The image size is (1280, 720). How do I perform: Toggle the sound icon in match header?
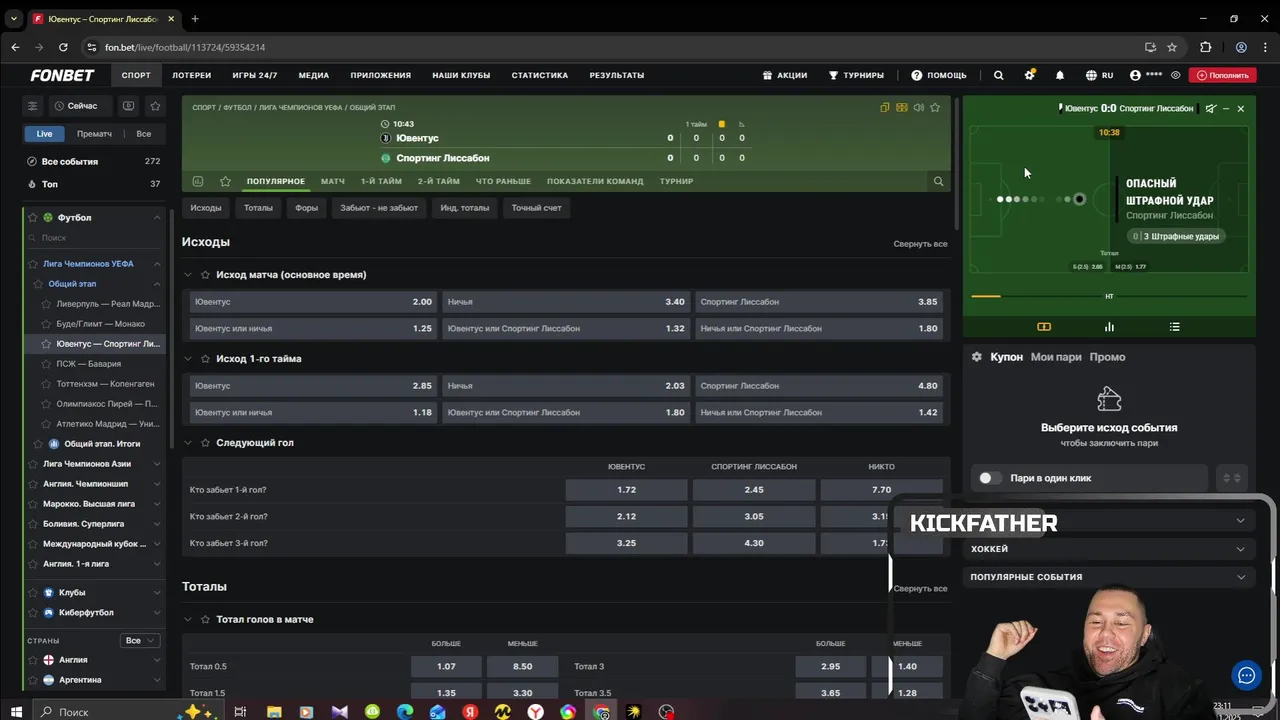pyautogui.click(x=918, y=107)
